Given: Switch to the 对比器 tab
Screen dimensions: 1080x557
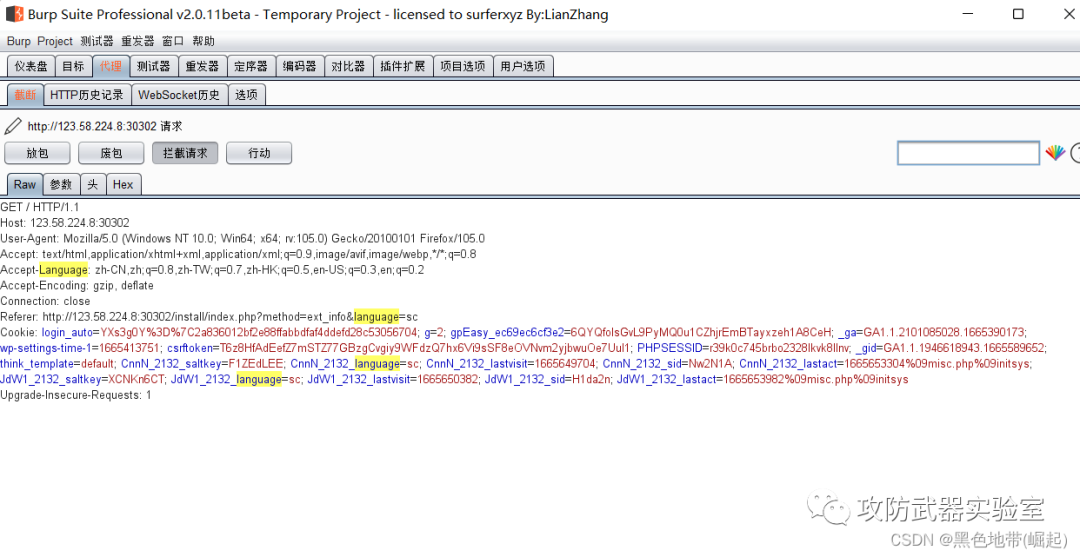Looking at the screenshot, I should point(349,67).
